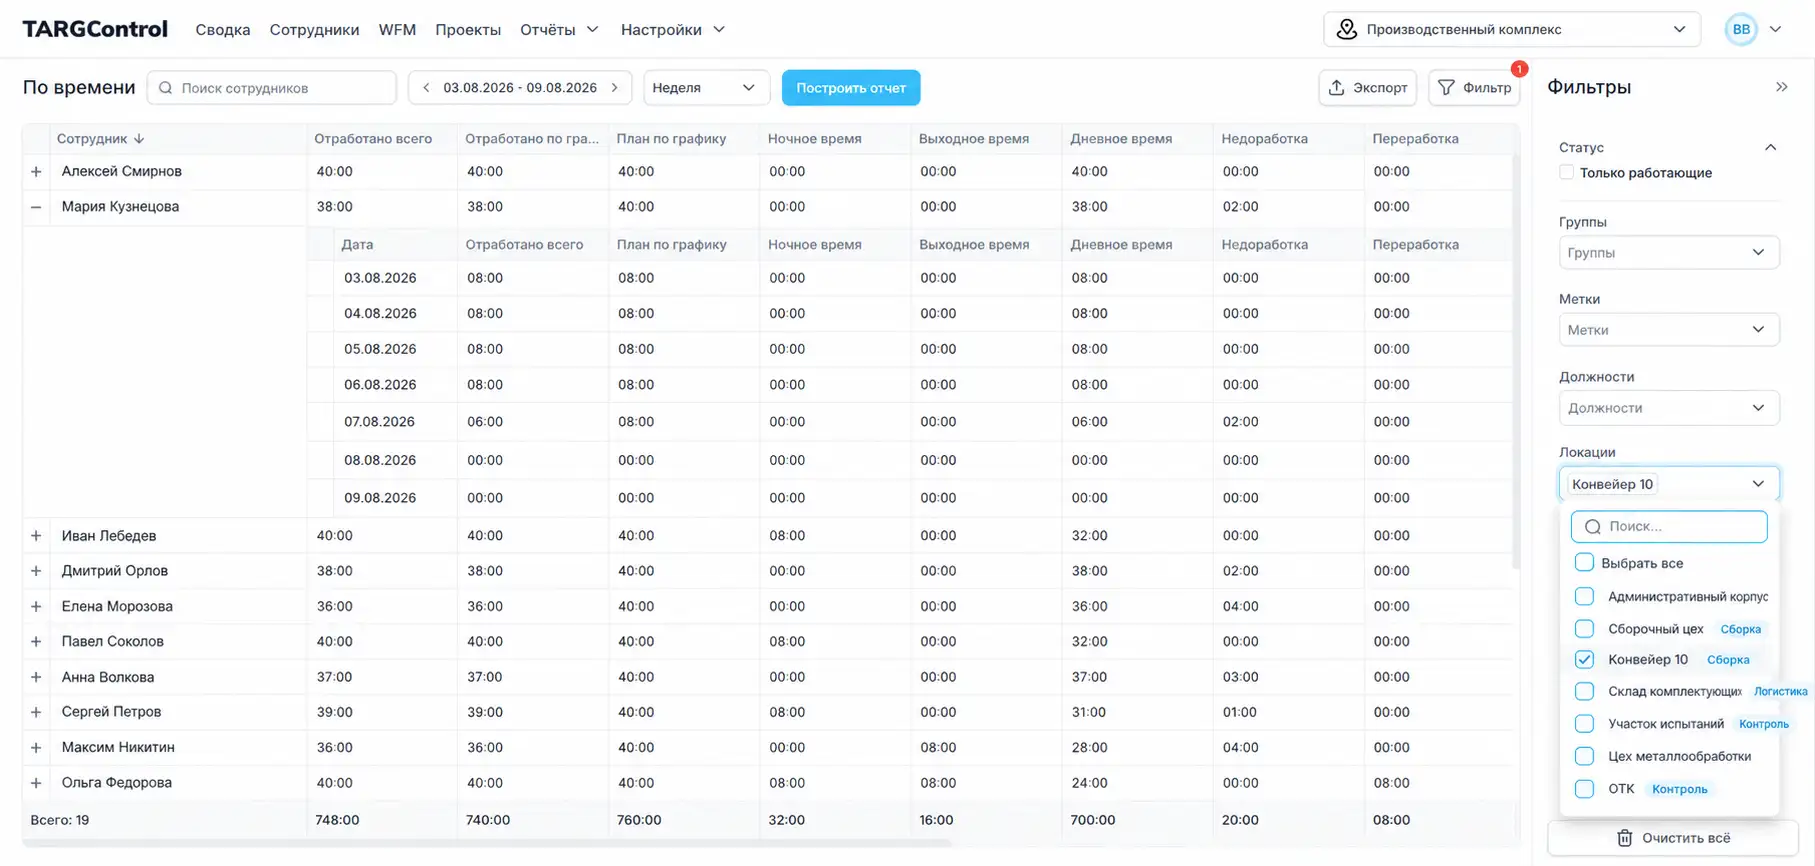Click the TARGControl logo

(x=95, y=29)
